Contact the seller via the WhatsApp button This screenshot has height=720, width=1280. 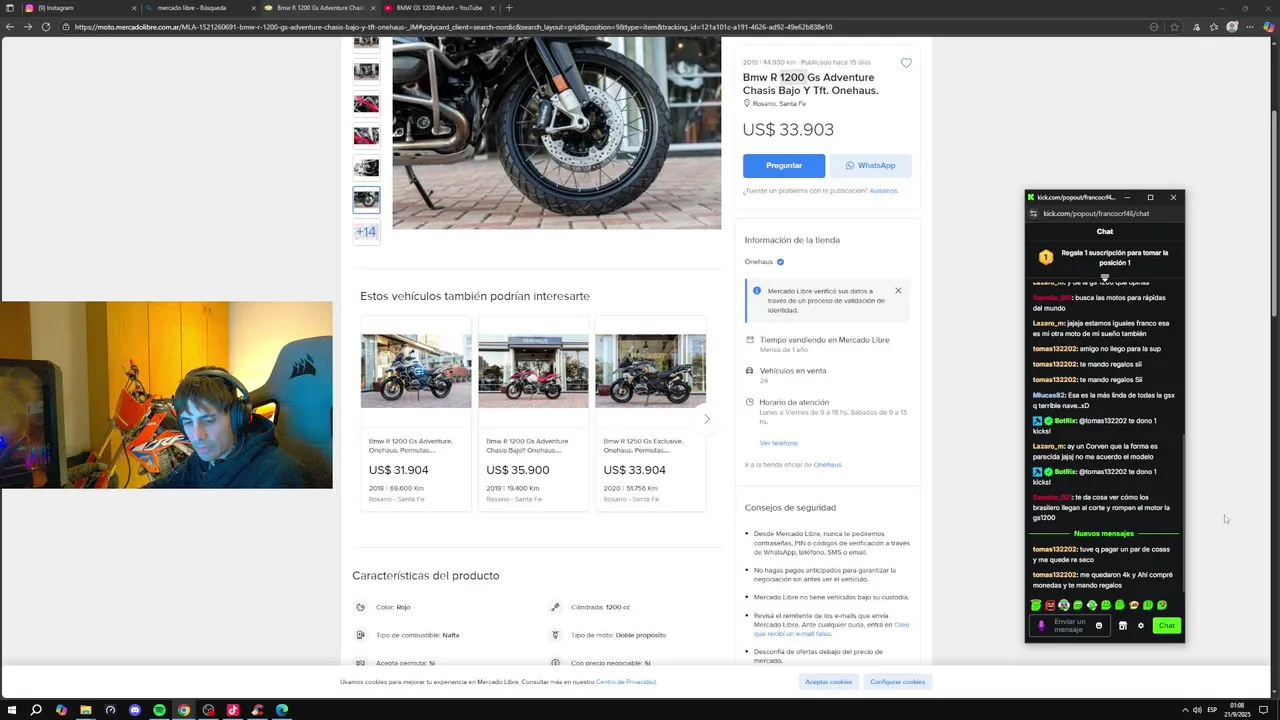[x=870, y=166]
